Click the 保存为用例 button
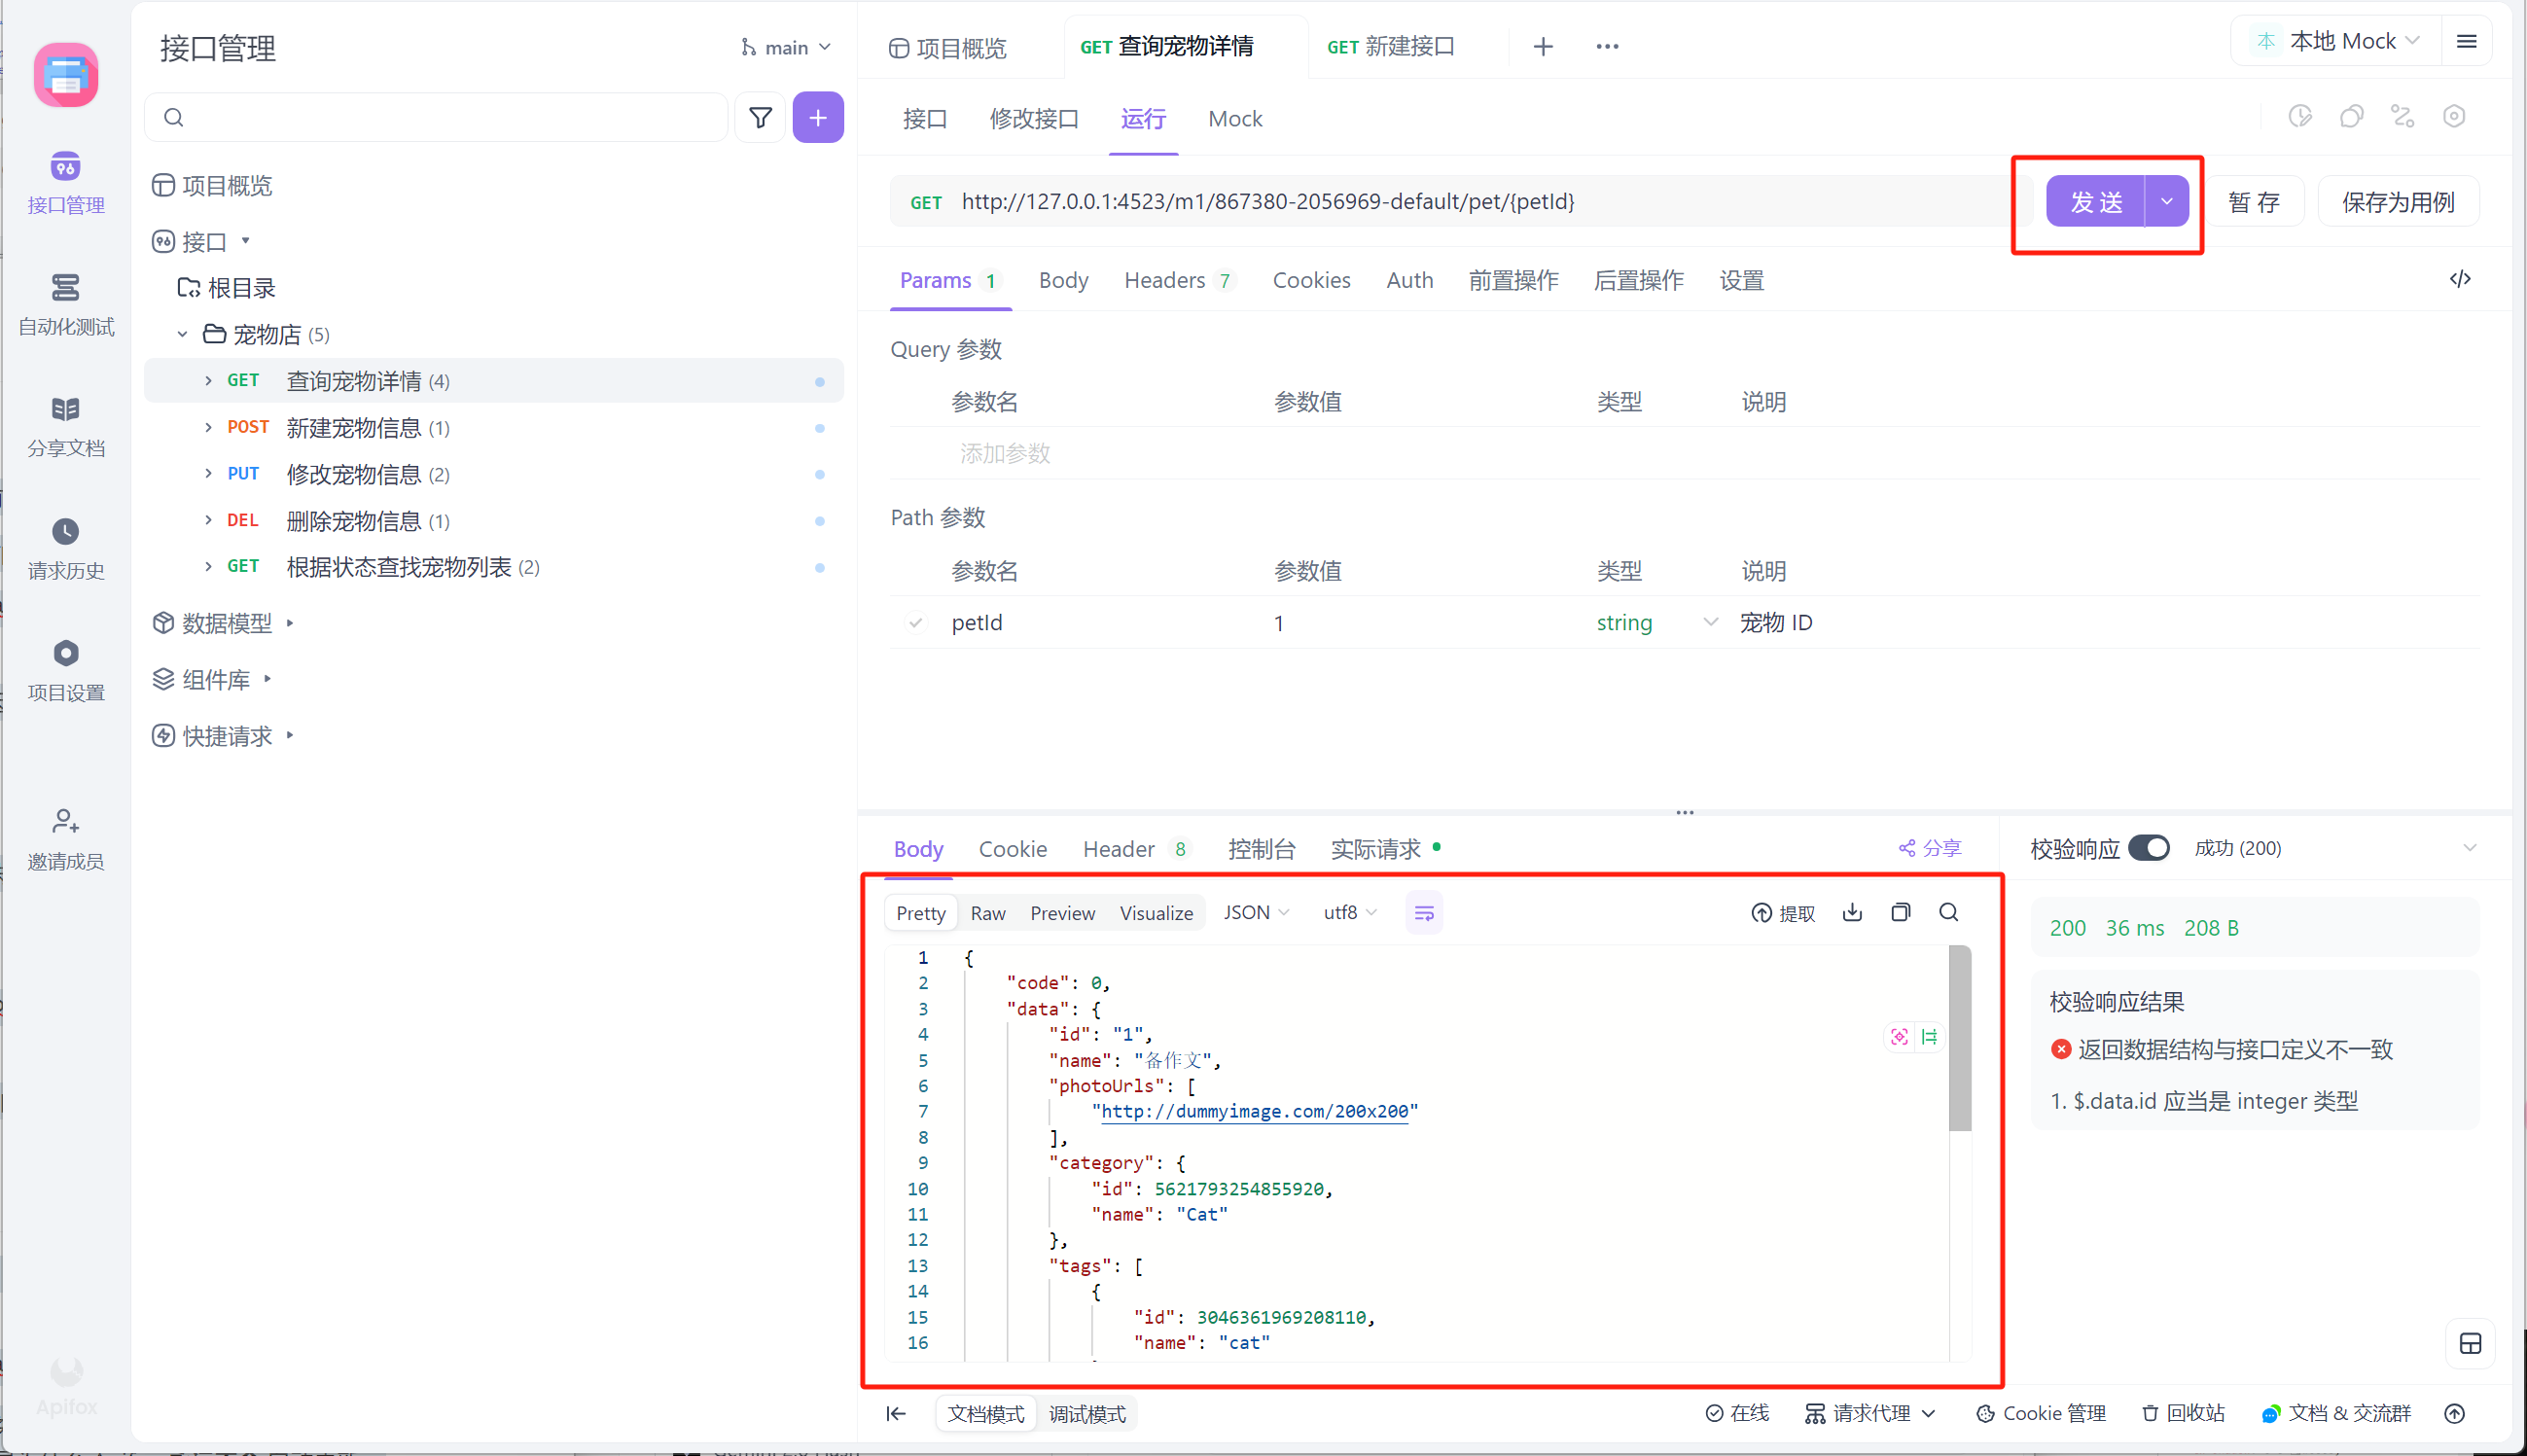This screenshot has height=1456, width=2527. tap(2397, 202)
